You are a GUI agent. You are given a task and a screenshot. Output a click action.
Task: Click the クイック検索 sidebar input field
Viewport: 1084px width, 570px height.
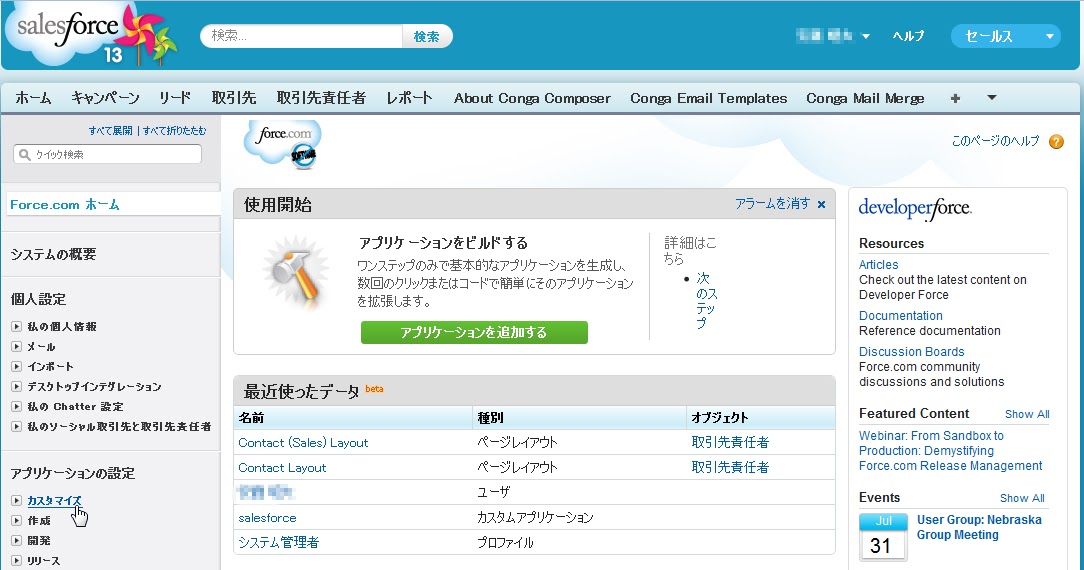tap(108, 154)
